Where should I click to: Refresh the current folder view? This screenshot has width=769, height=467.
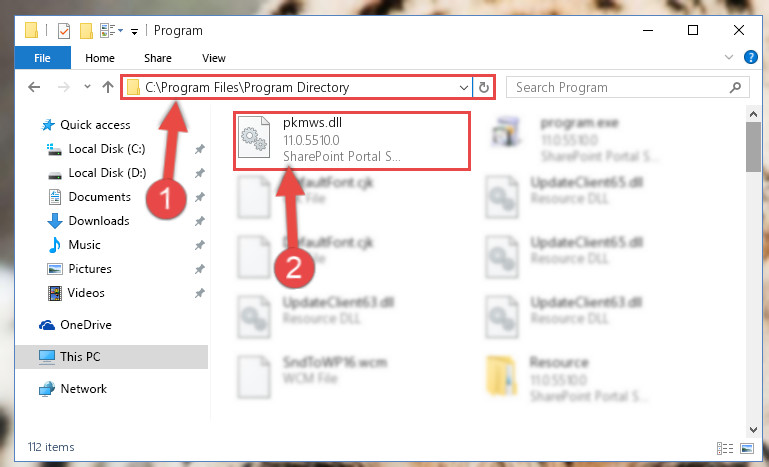[x=484, y=87]
